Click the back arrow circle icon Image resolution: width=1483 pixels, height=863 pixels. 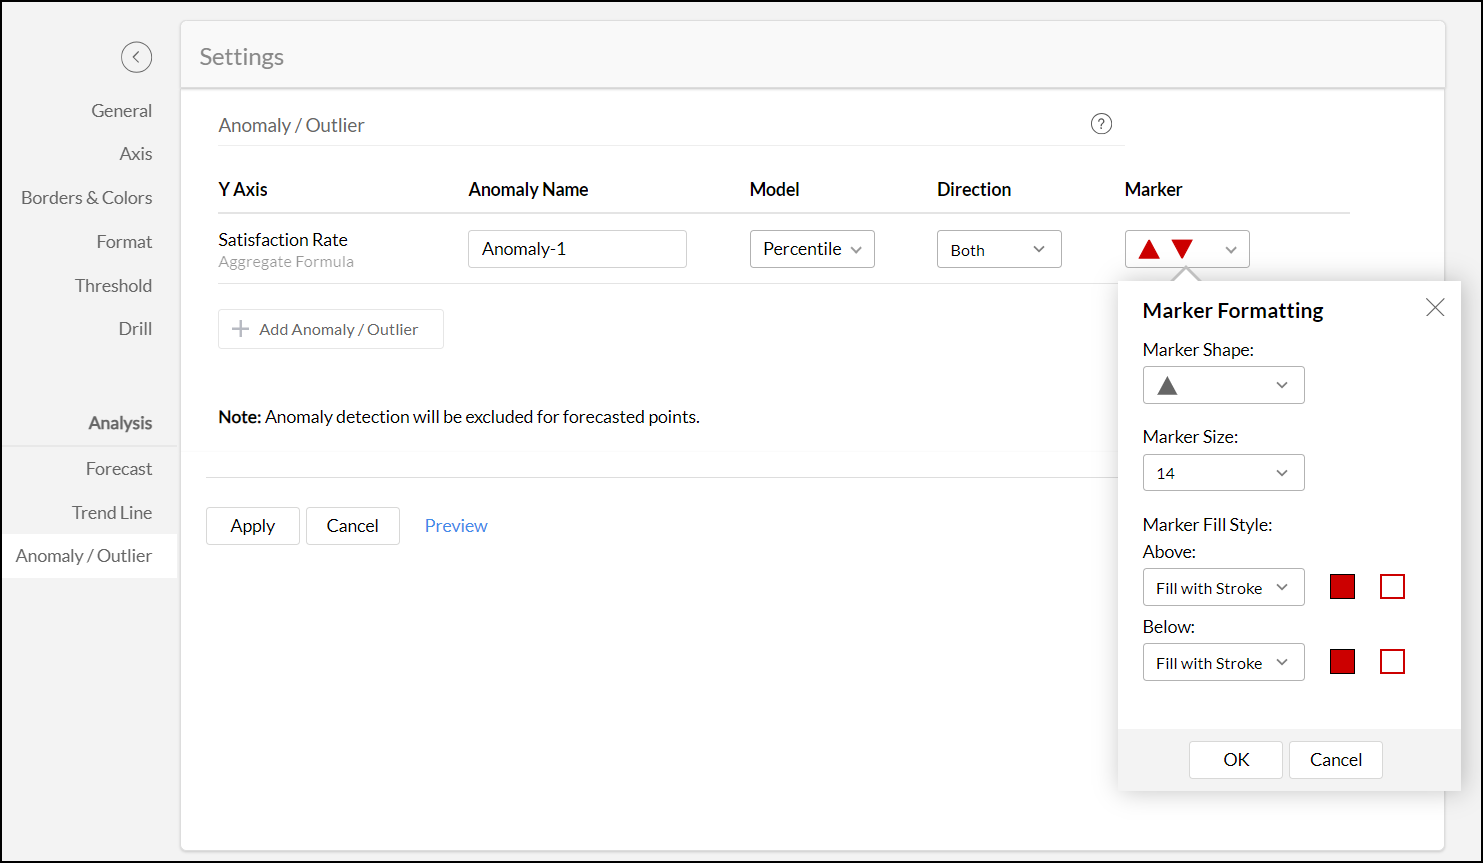click(136, 57)
